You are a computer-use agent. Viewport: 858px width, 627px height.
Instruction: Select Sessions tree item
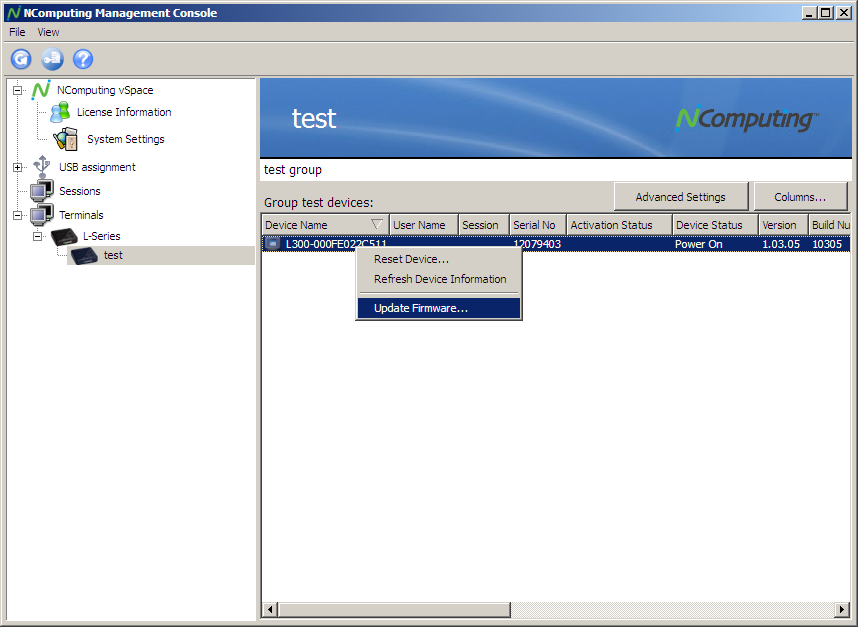80,191
